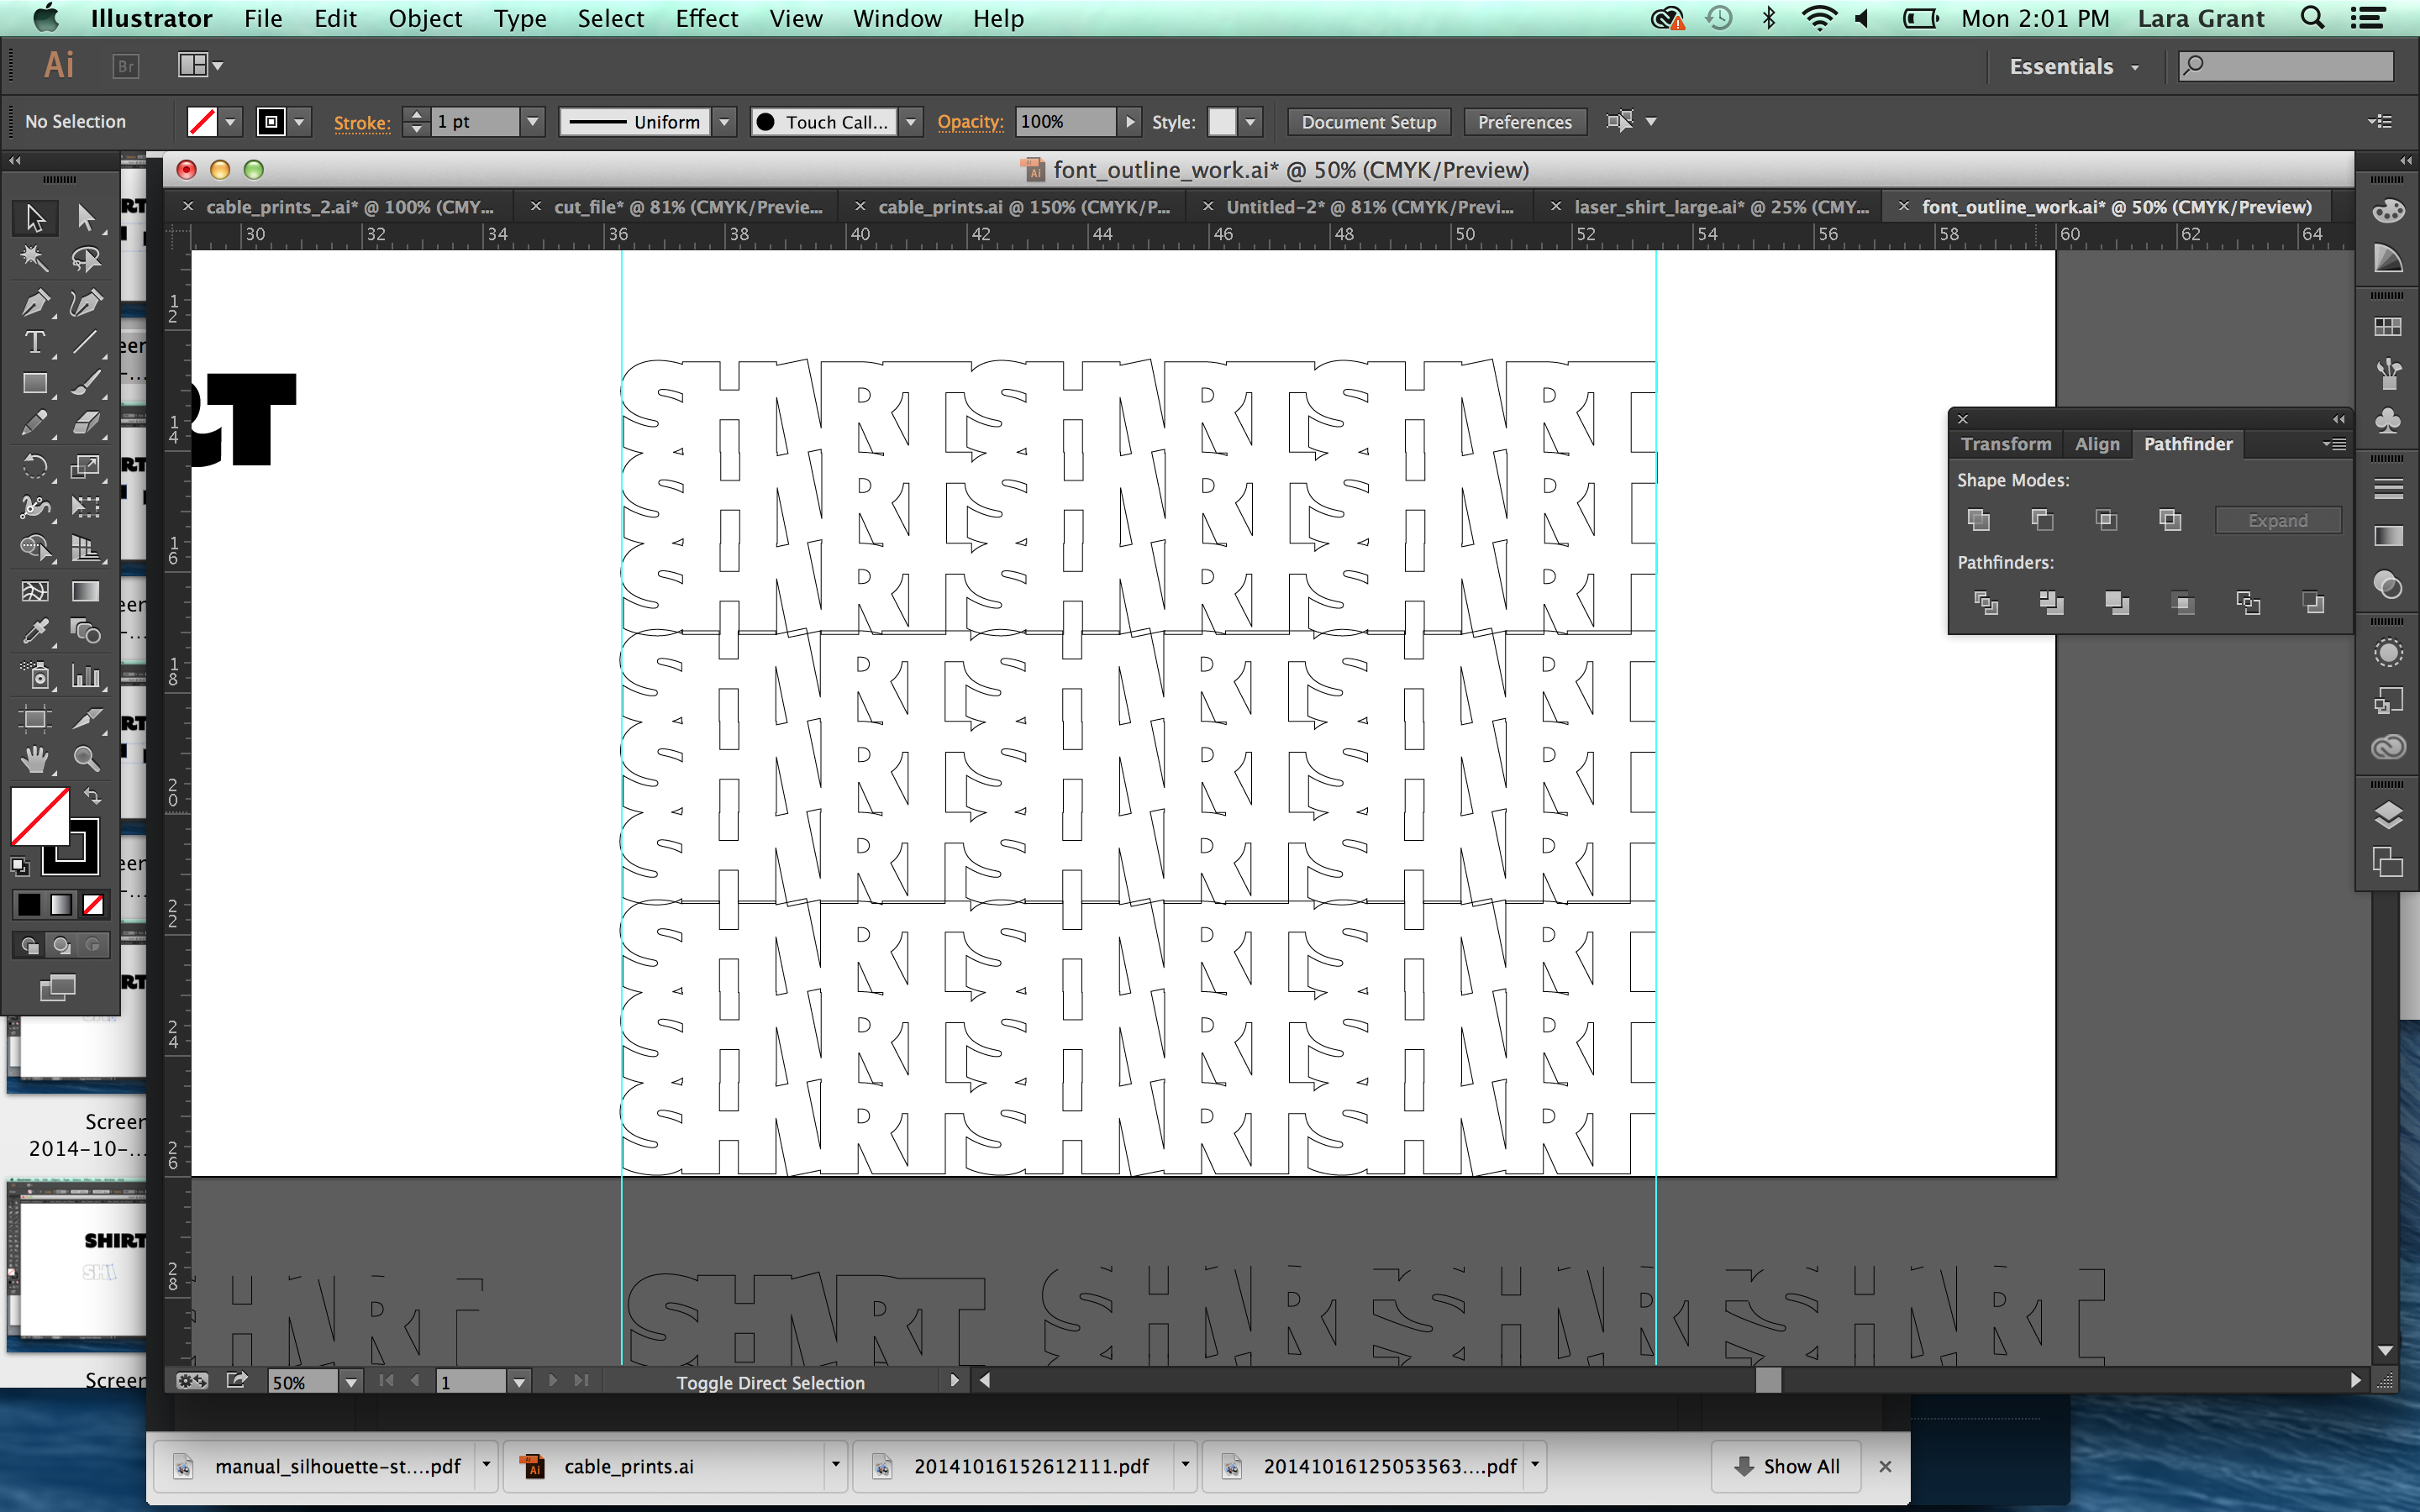The height and width of the screenshot is (1512, 2420).
Task: Click the Minus Front shape mode icon
Action: [2042, 520]
